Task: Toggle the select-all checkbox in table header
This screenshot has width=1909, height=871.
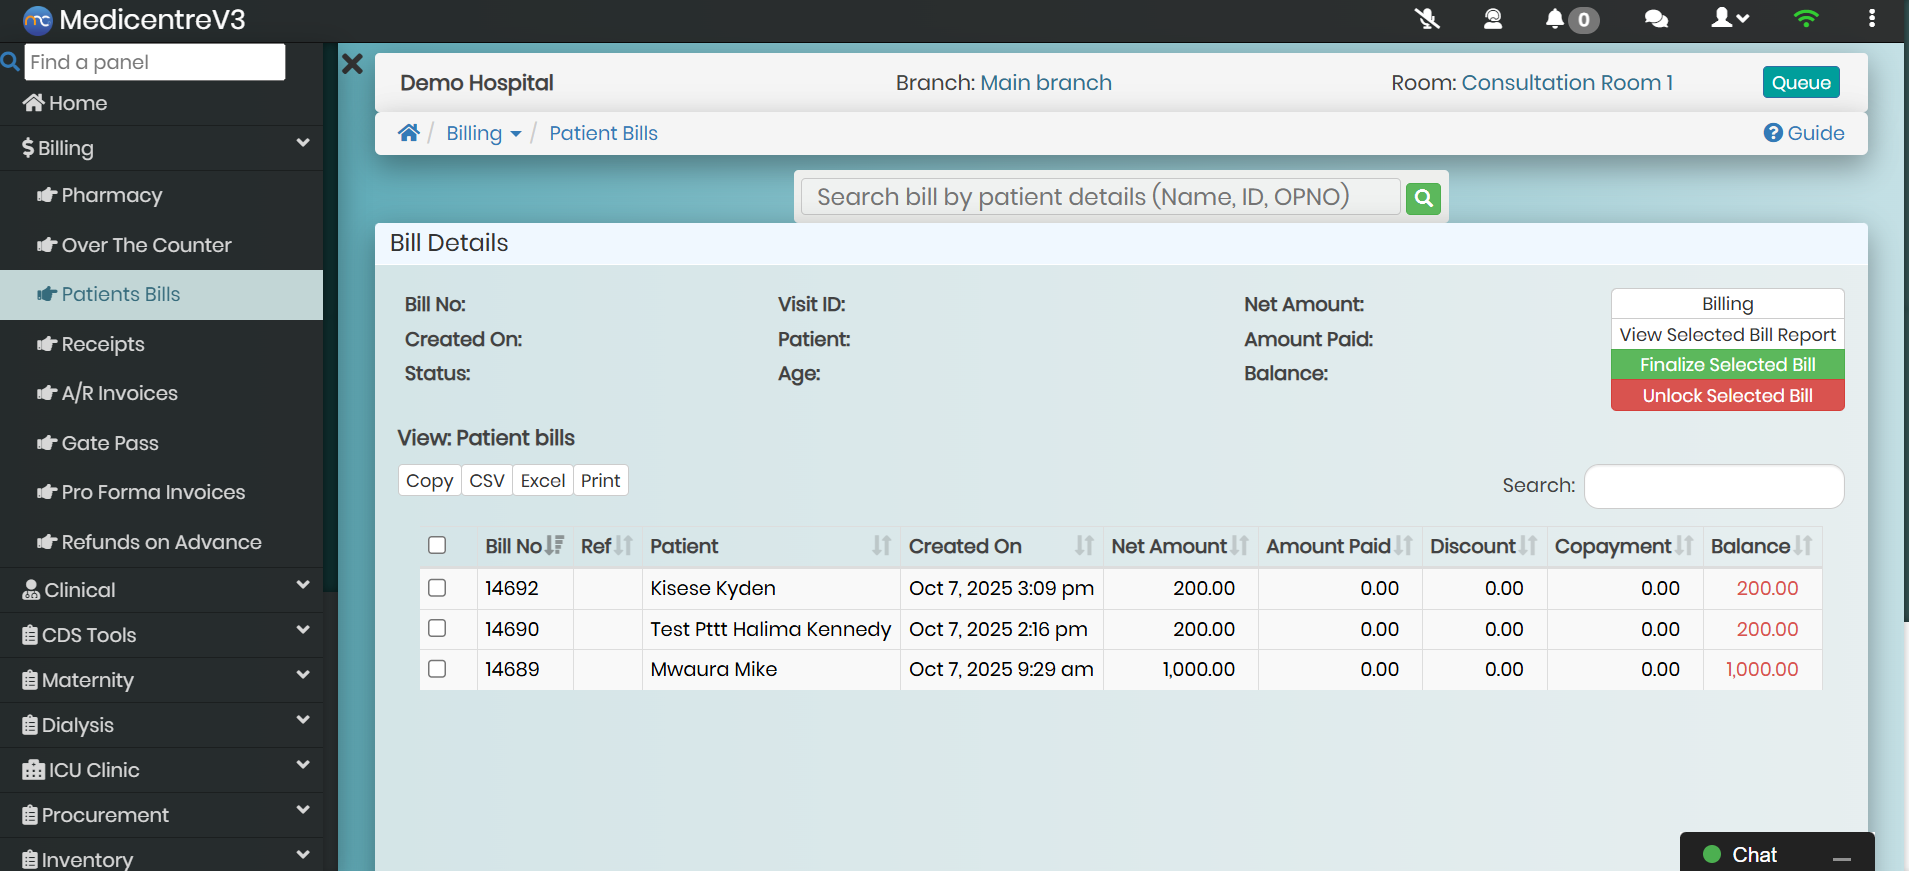Action: [437, 545]
